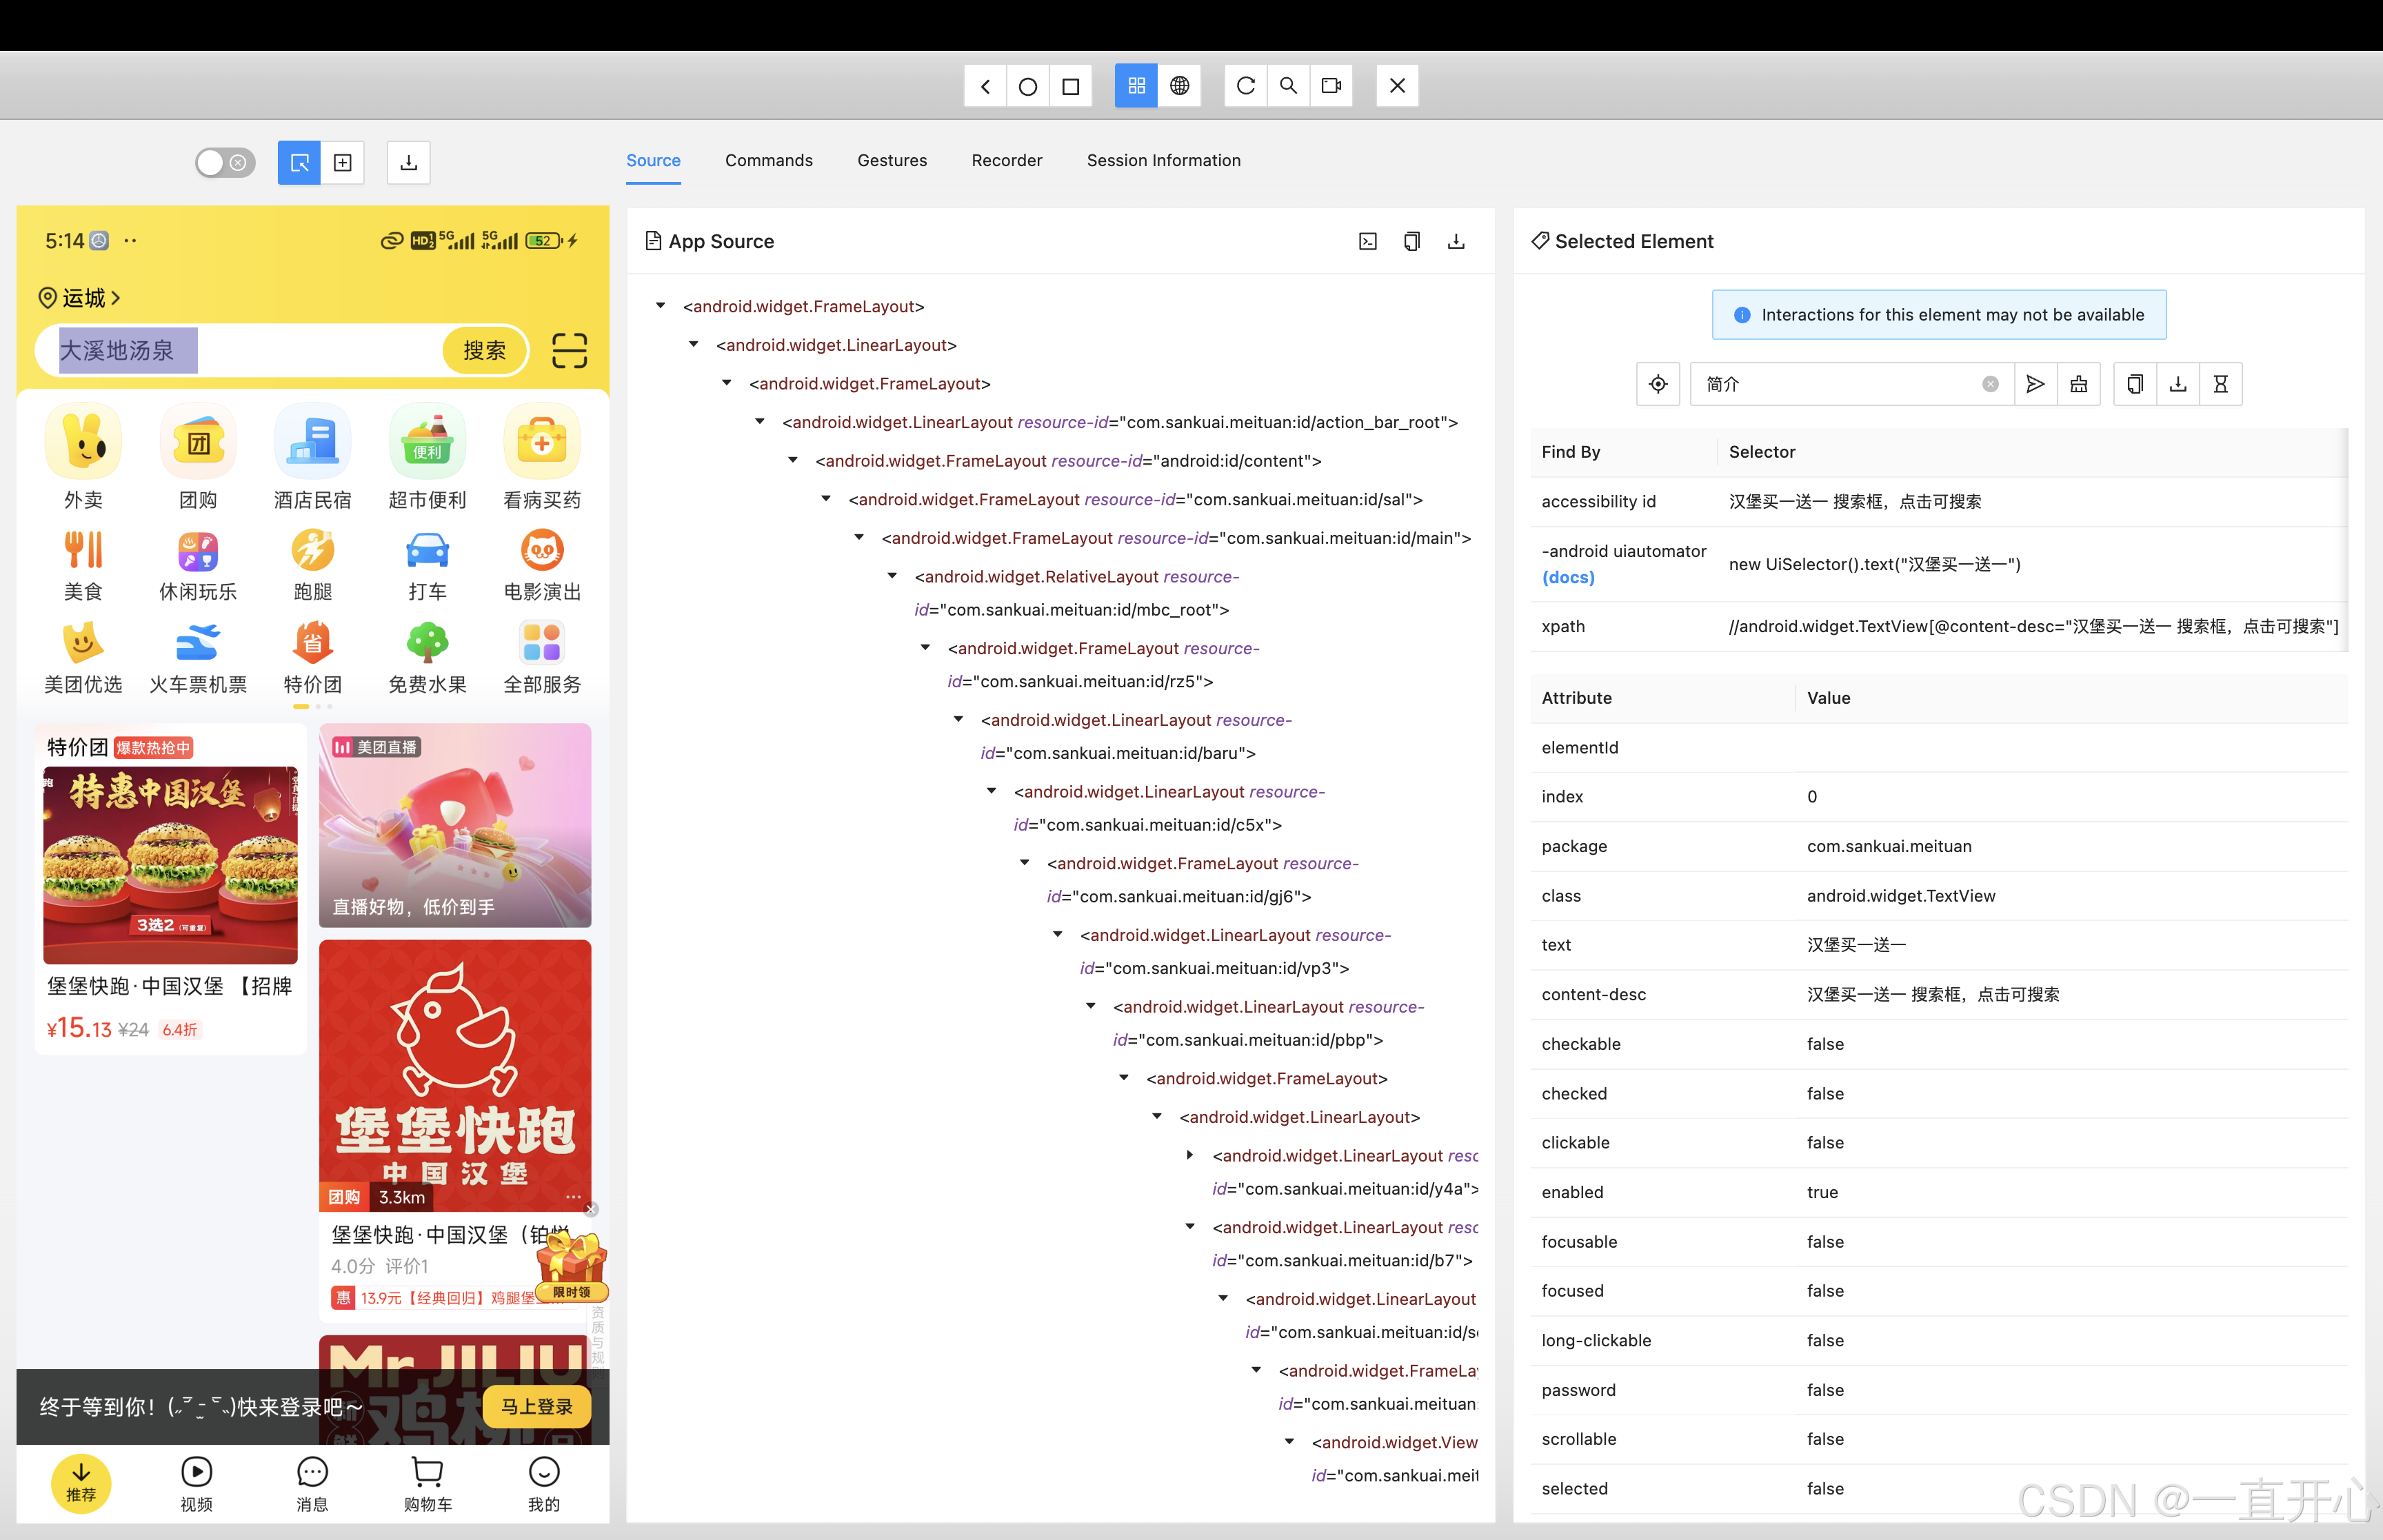Collapse the action_bar_root LinearLayout node
This screenshot has width=2383, height=1540.
pos(760,422)
